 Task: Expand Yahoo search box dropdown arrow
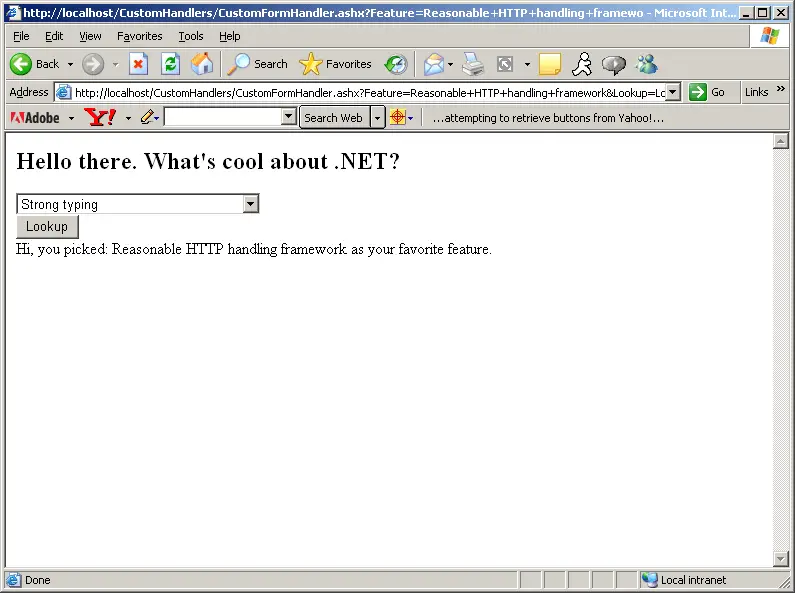click(x=288, y=117)
